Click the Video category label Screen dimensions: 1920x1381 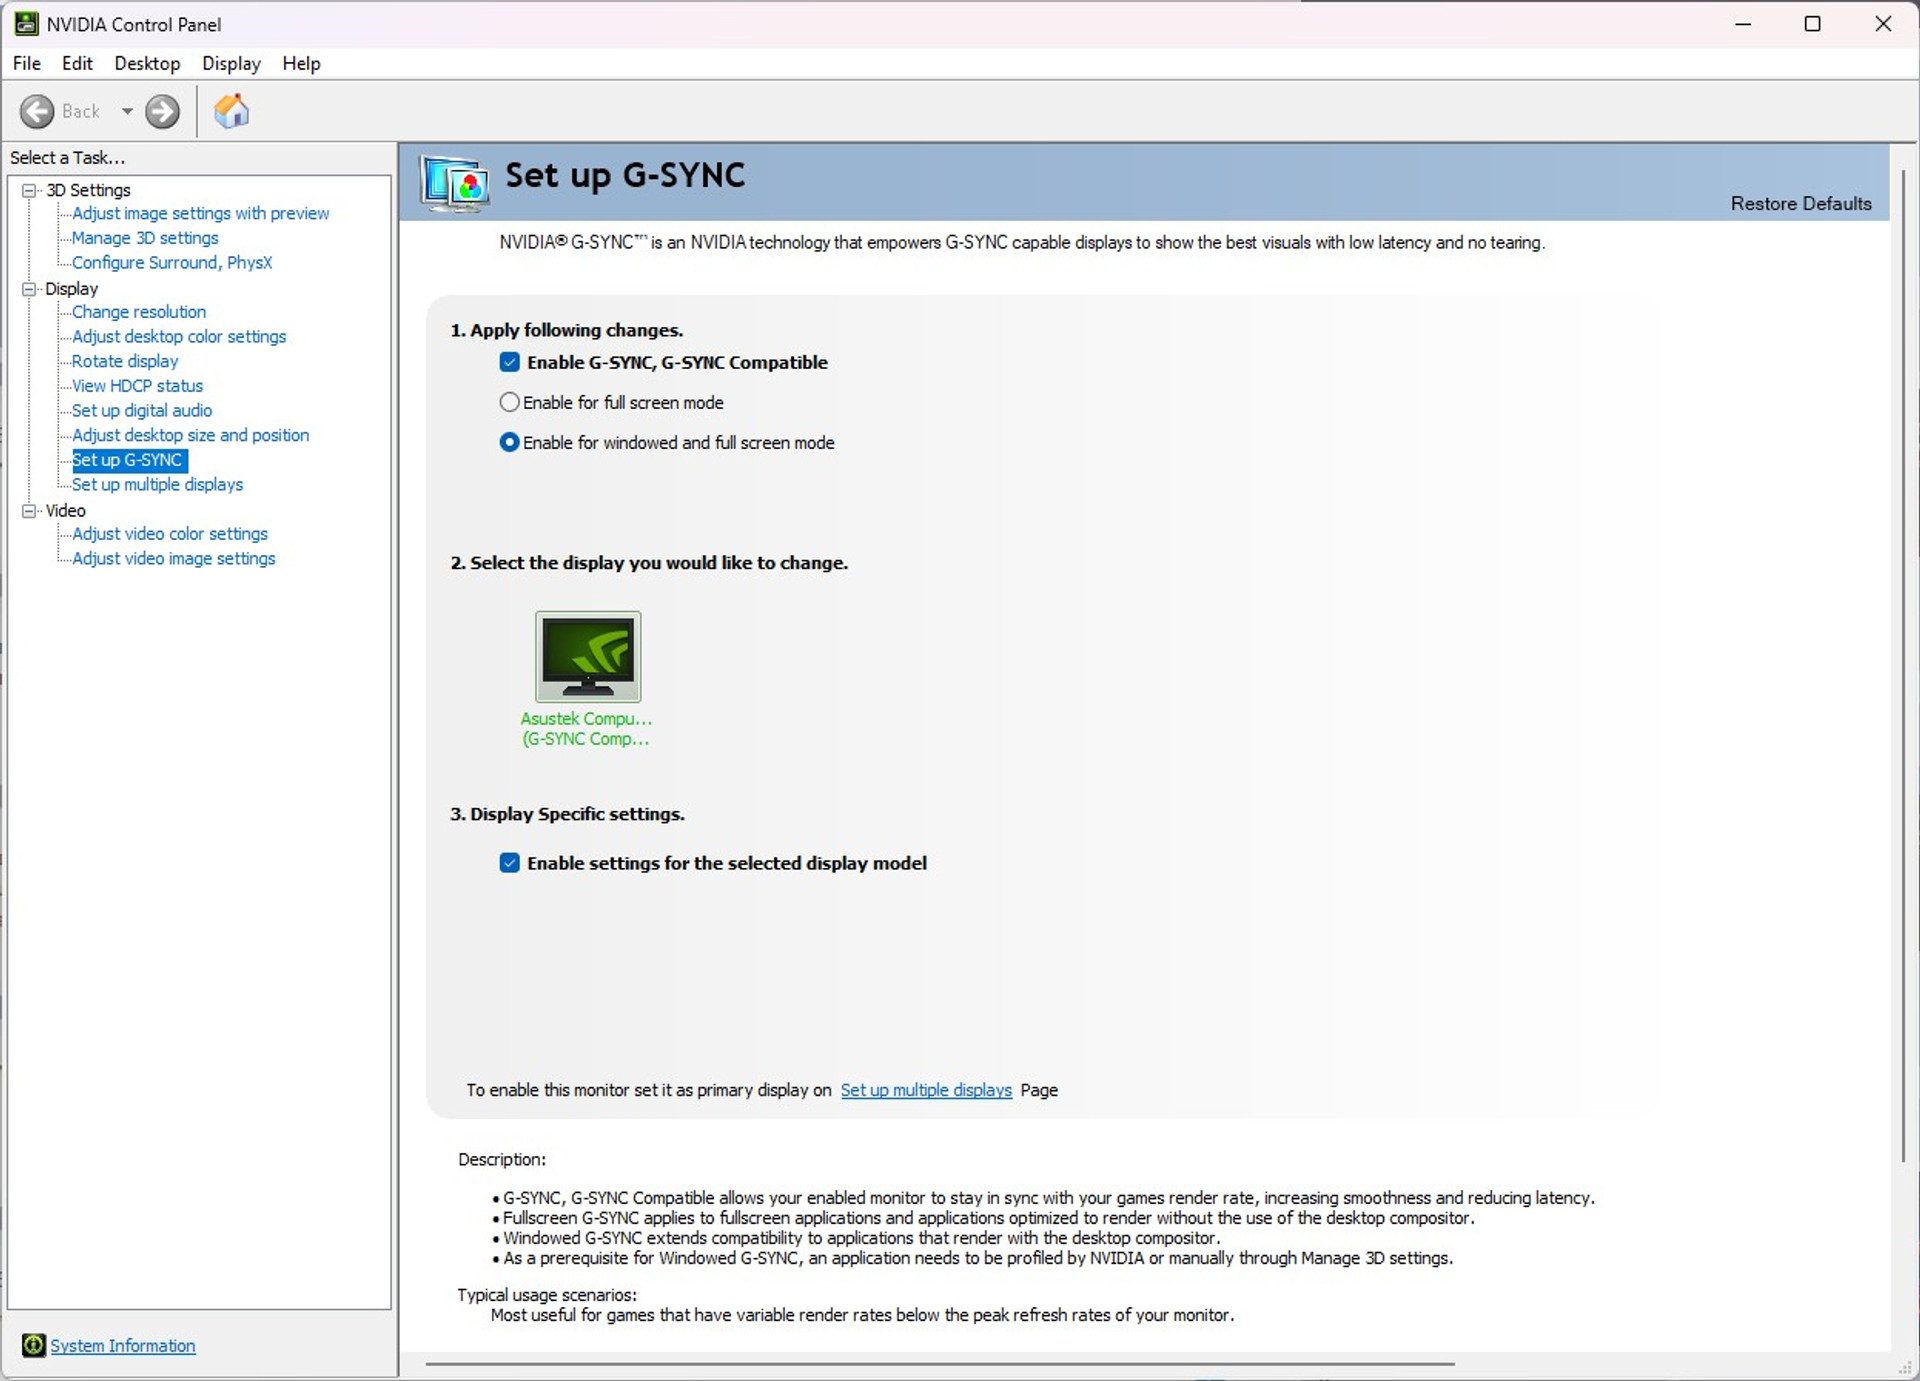(65, 511)
